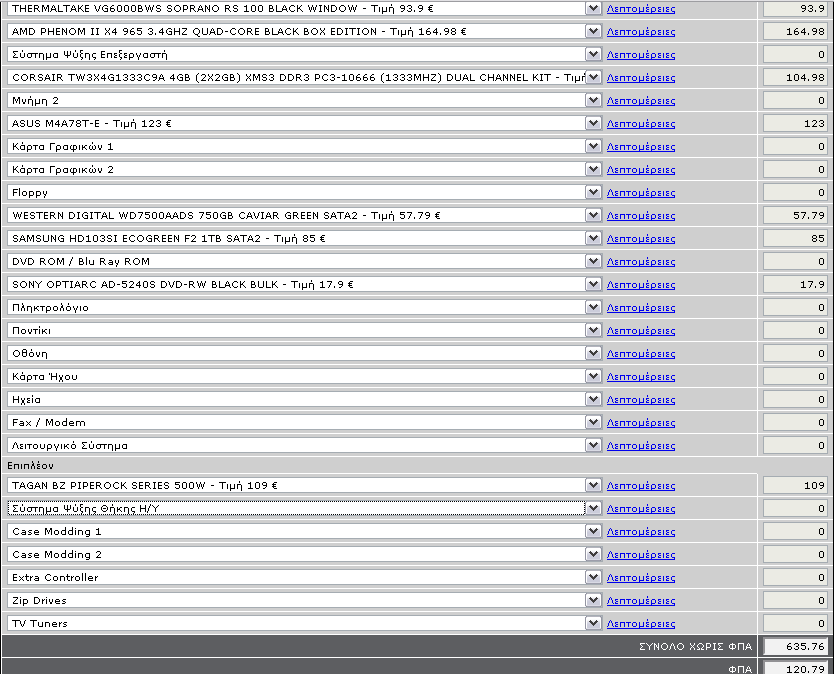Viewport: 834px width, 674px height.
Task: Open the AMD PHENOM II X4 965 dropdown
Action: click(304, 31)
